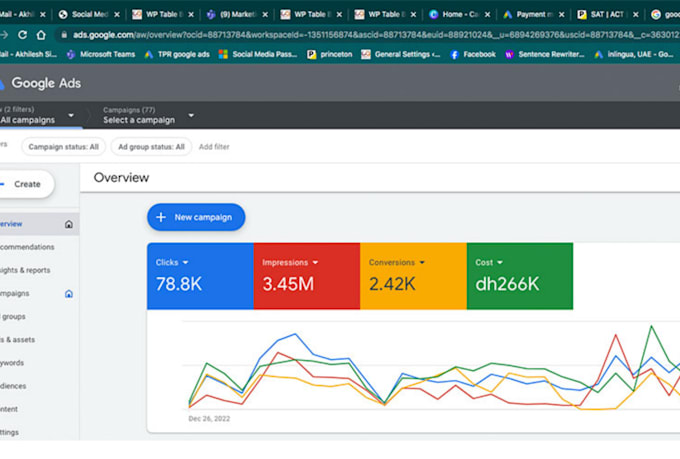
Task: Click the Ad group status: All filter chip
Action: [x=151, y=147]
